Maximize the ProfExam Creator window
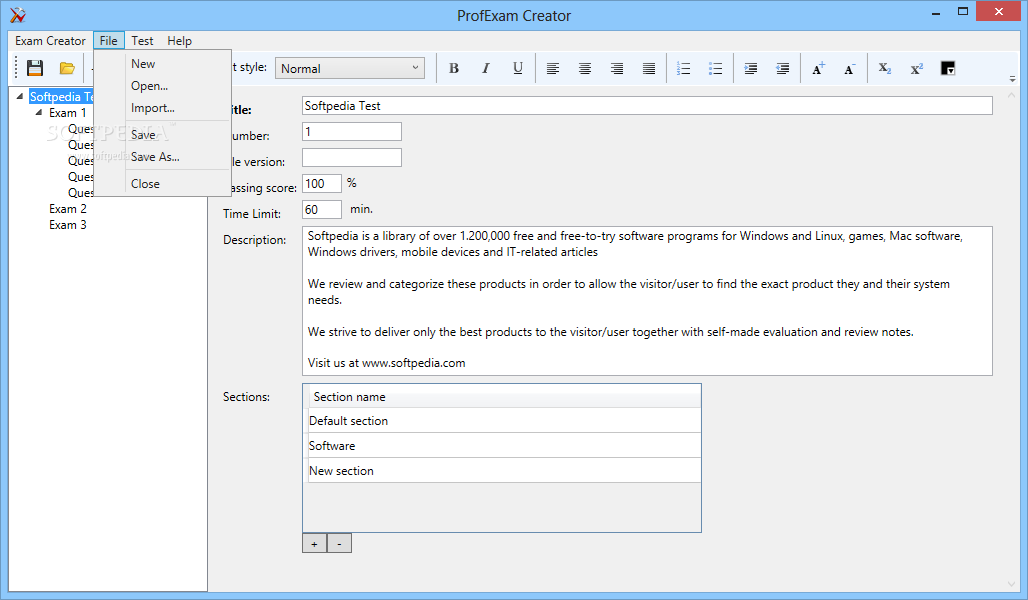Viewport: 1028px width, 600px height. 962,12
